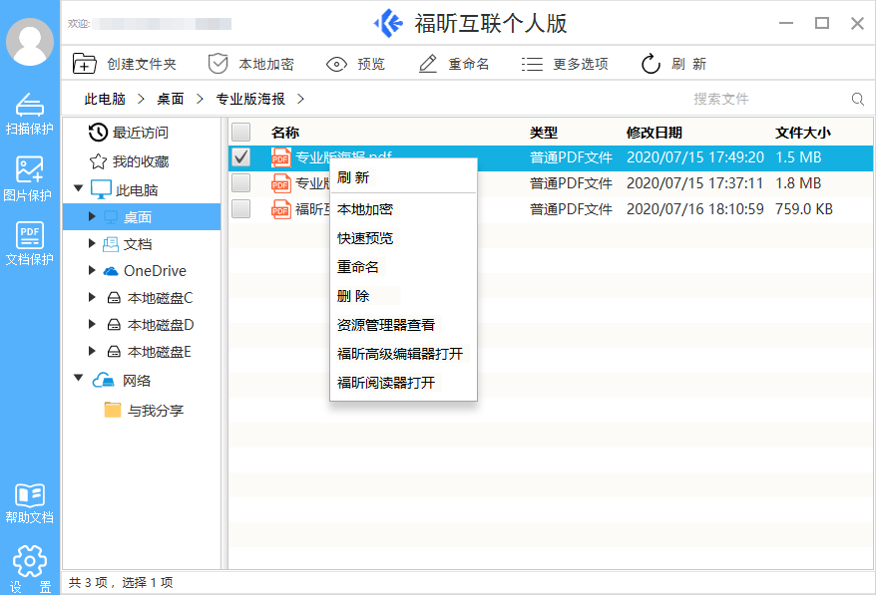Choose 重命名 in the context menu
Screen dimensions: 876x595
tap(403, 267)
